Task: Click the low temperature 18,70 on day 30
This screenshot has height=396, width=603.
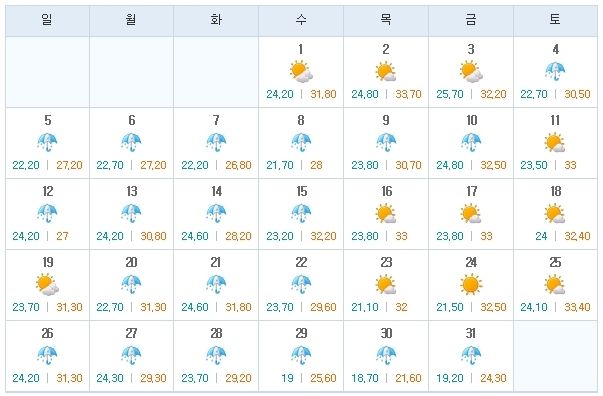Action: 365,378
